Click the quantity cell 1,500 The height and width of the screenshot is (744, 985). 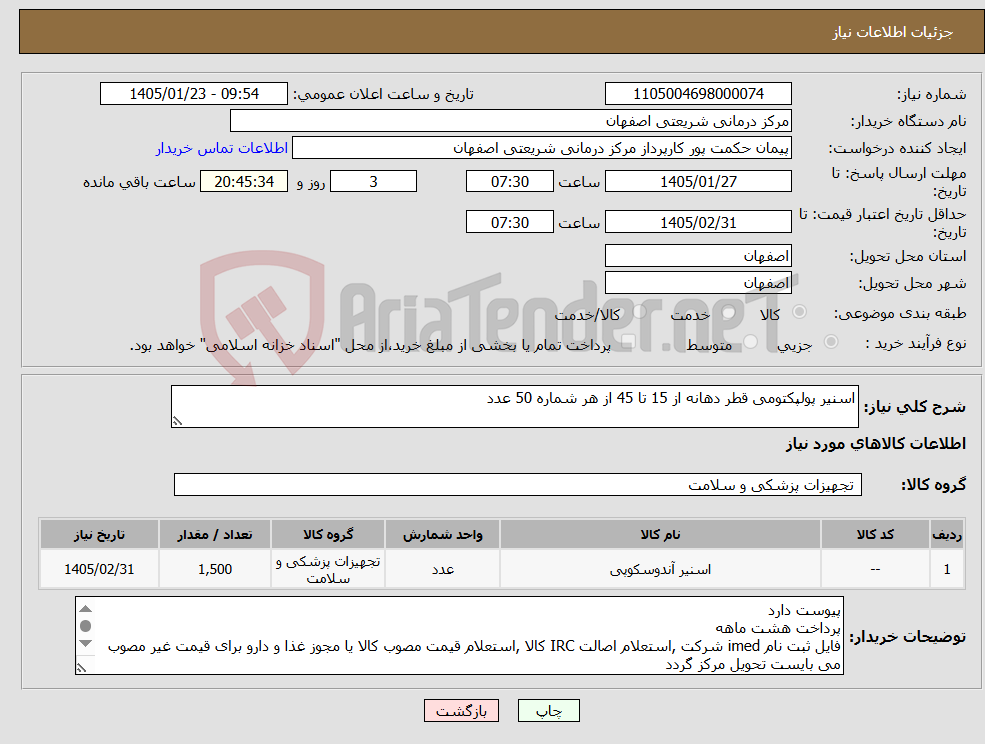(215, 569)
